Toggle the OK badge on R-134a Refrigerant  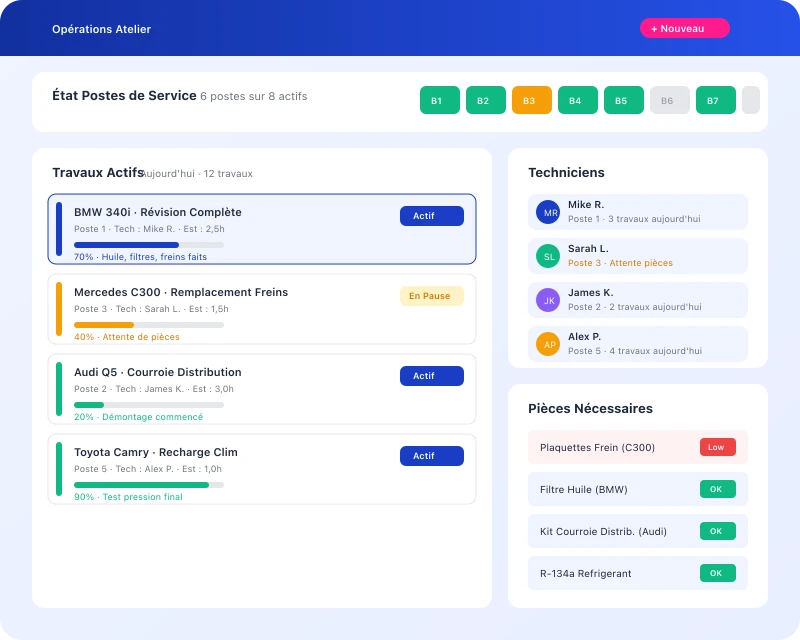tap(716, 573)
